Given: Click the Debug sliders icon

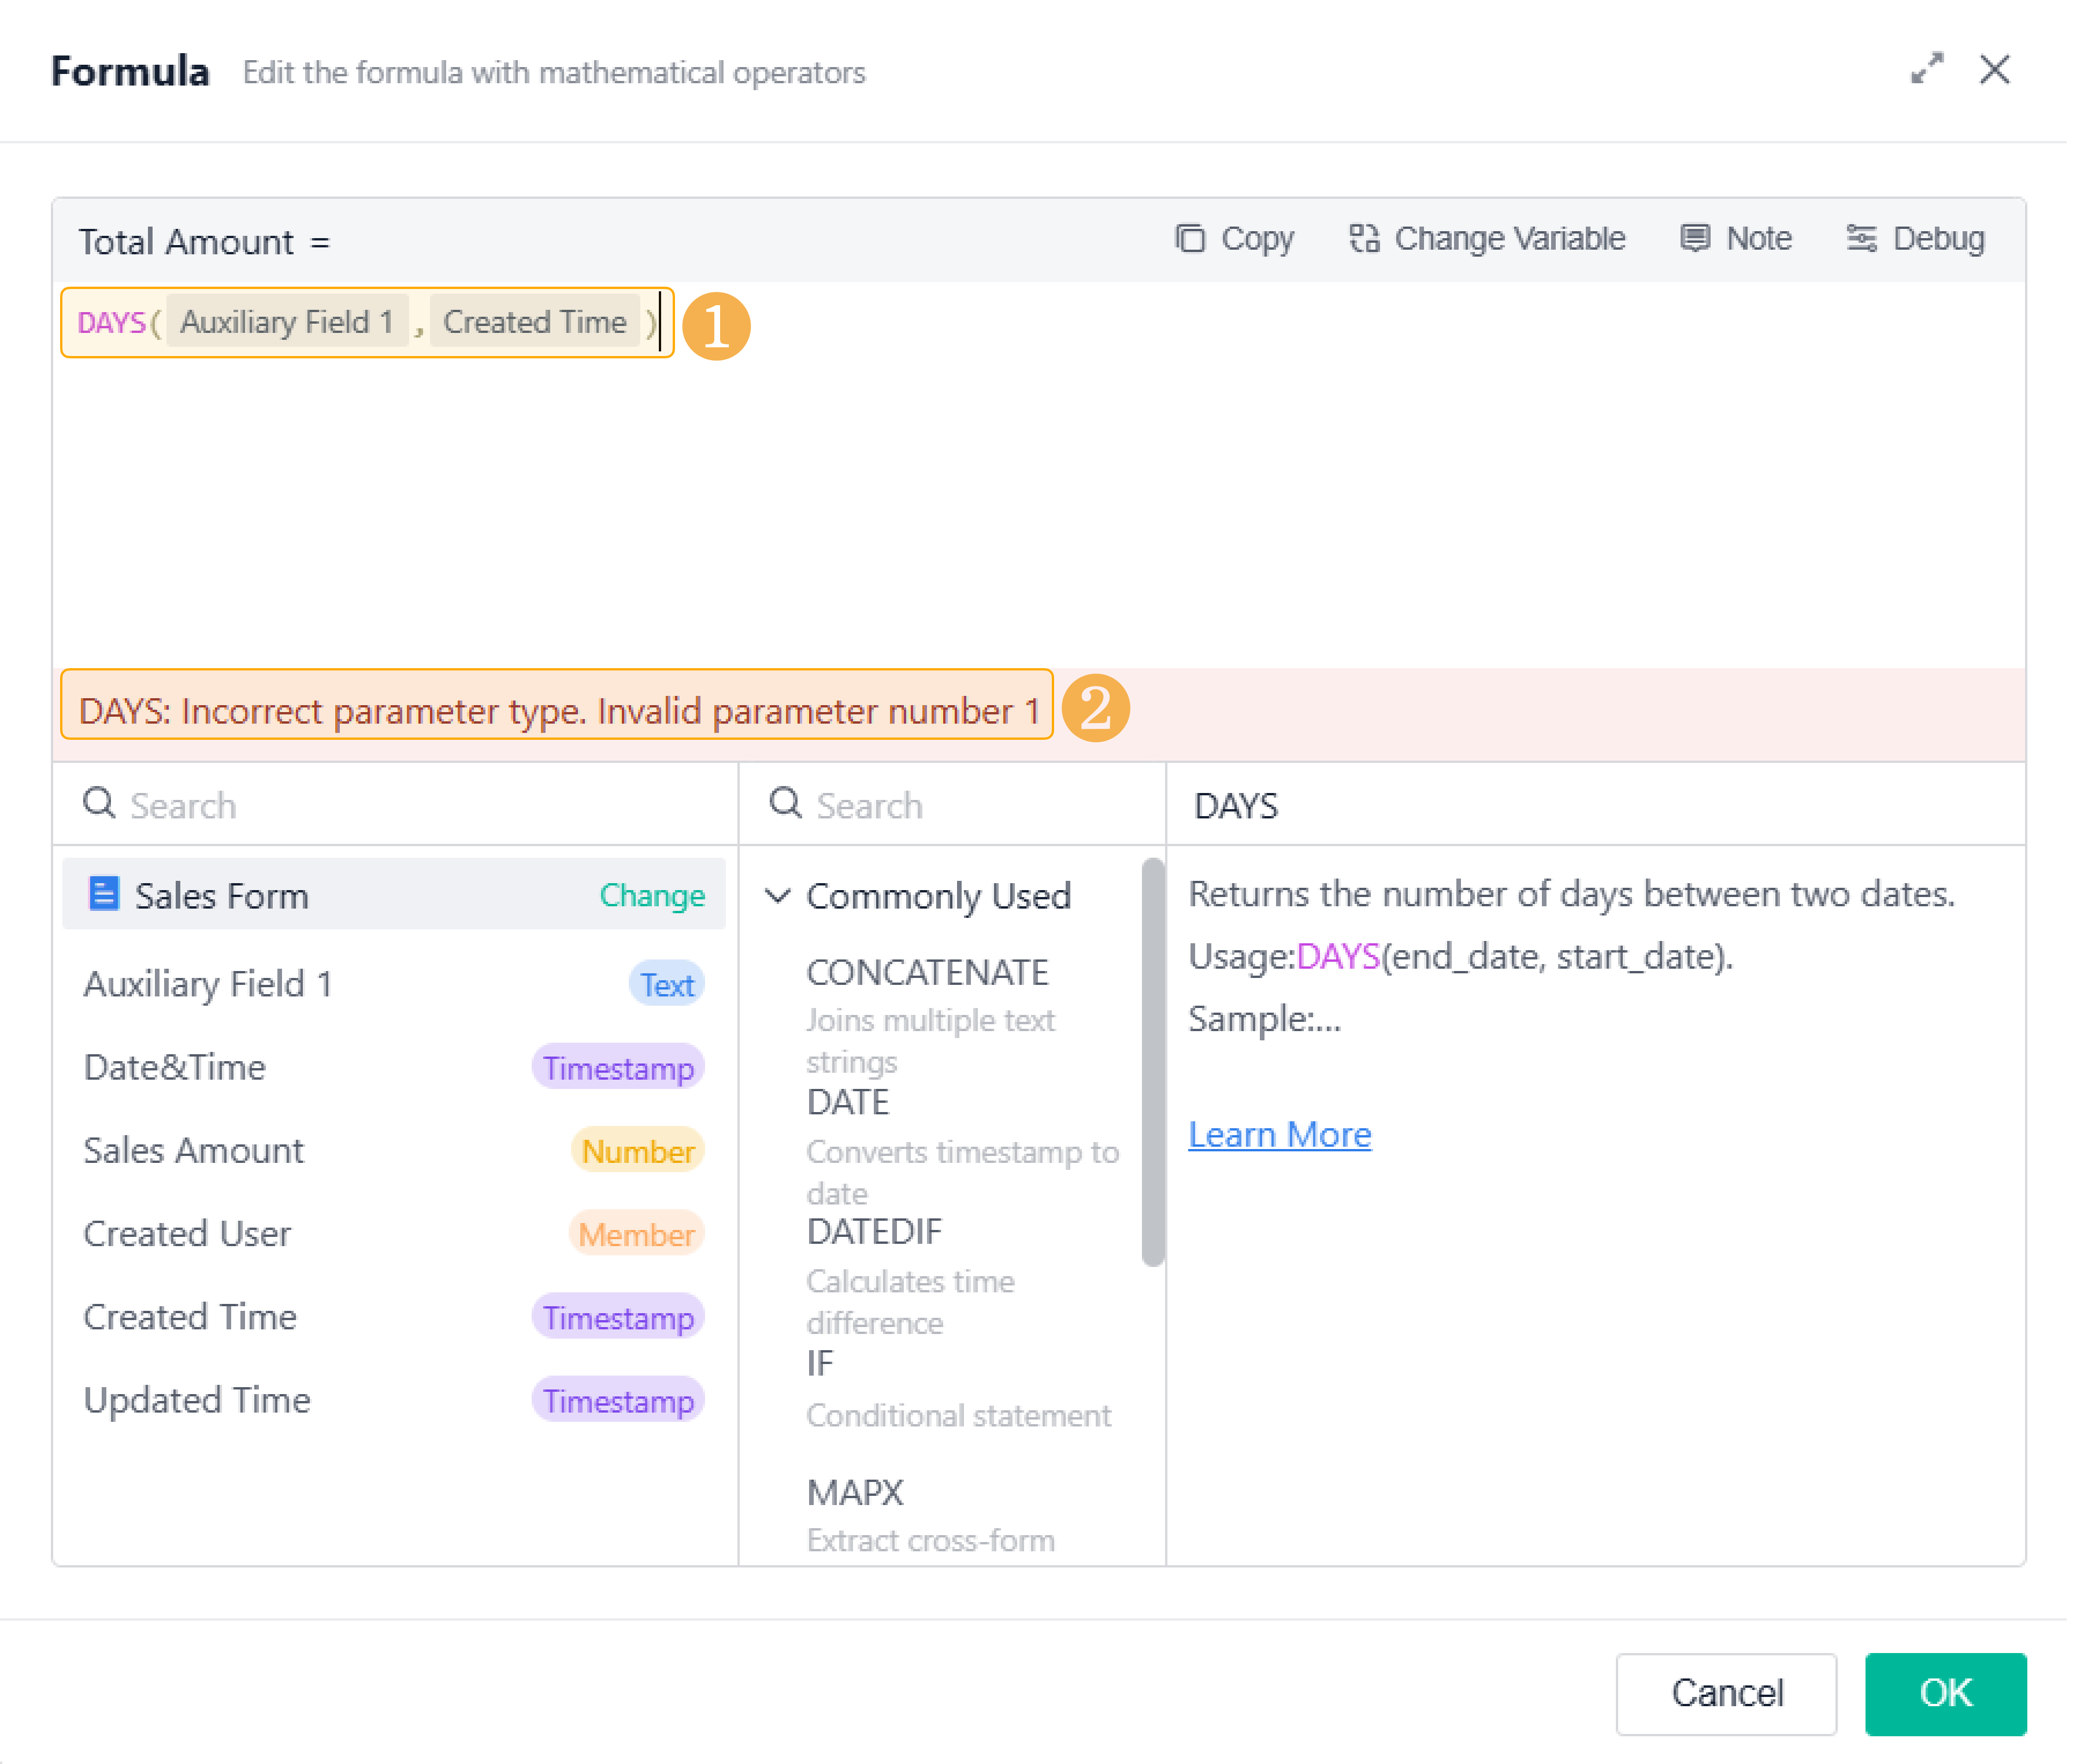Looking at the screenshot, I should pyautogui.click(x=1860, y=238).
